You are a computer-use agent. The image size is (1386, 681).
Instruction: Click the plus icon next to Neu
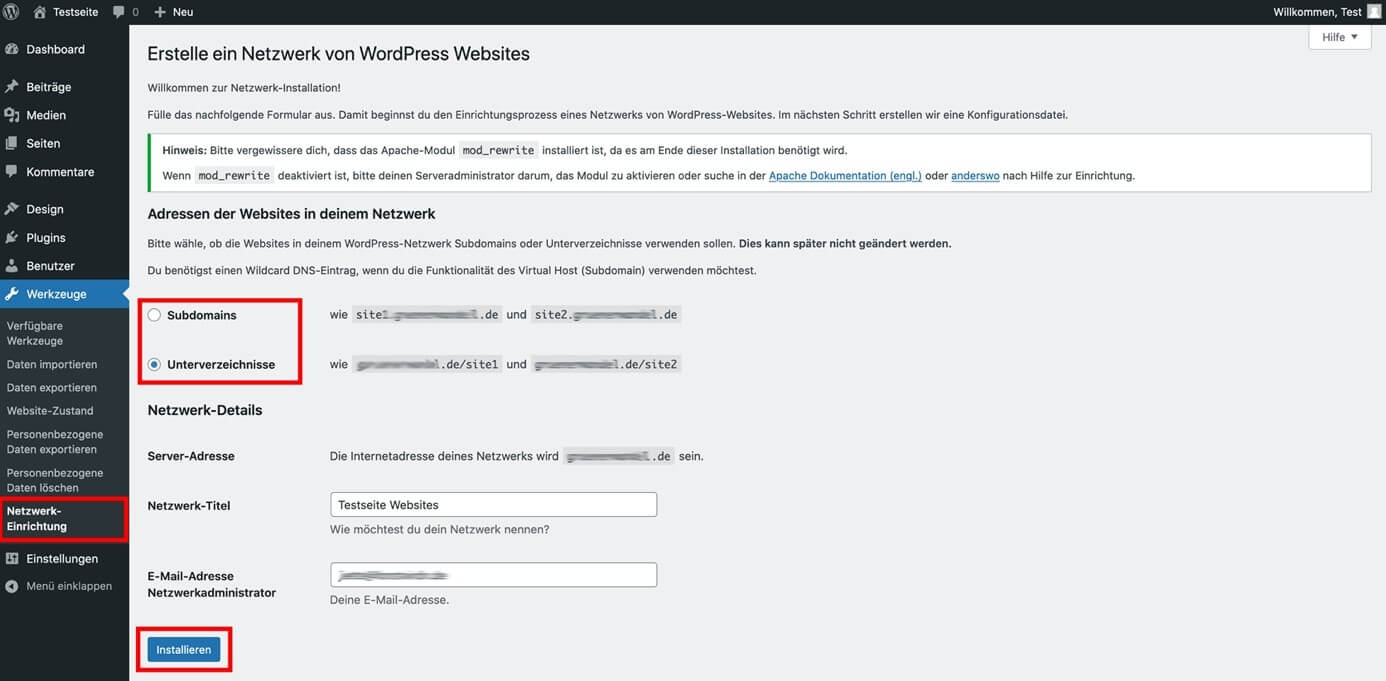(160, 12)
